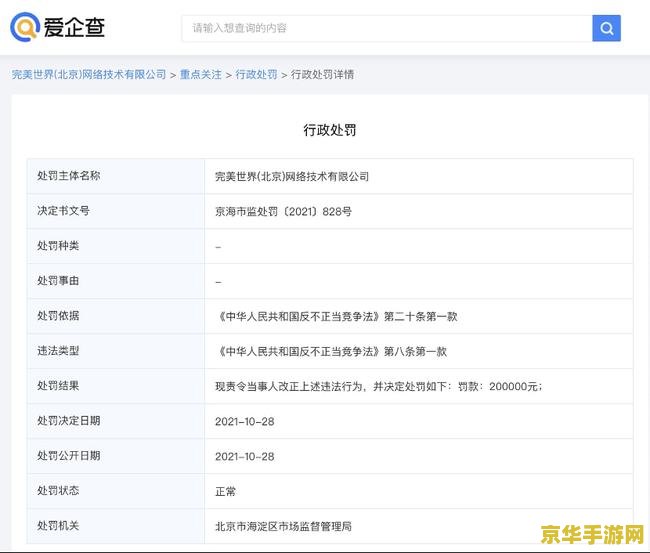Image resolution: width=650 pixels, height=553 pixels.
Task: Select the 第二十条第一款 legal basis text
Action: [x=421, y=317]
